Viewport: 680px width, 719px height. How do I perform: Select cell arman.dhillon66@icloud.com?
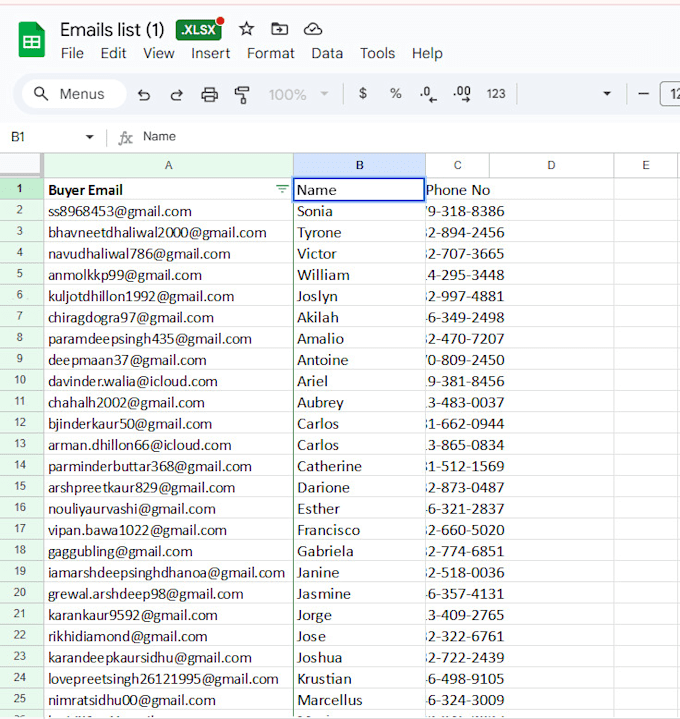pos(168,445)
